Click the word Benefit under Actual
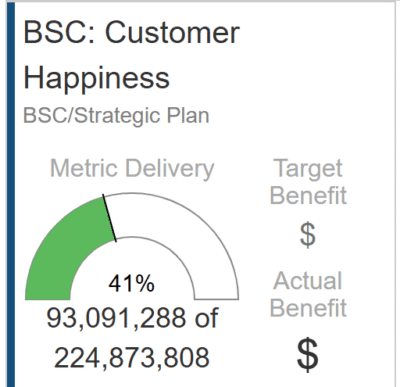The height and width of the screenshot is (387, 400). (x=308, y=307)
